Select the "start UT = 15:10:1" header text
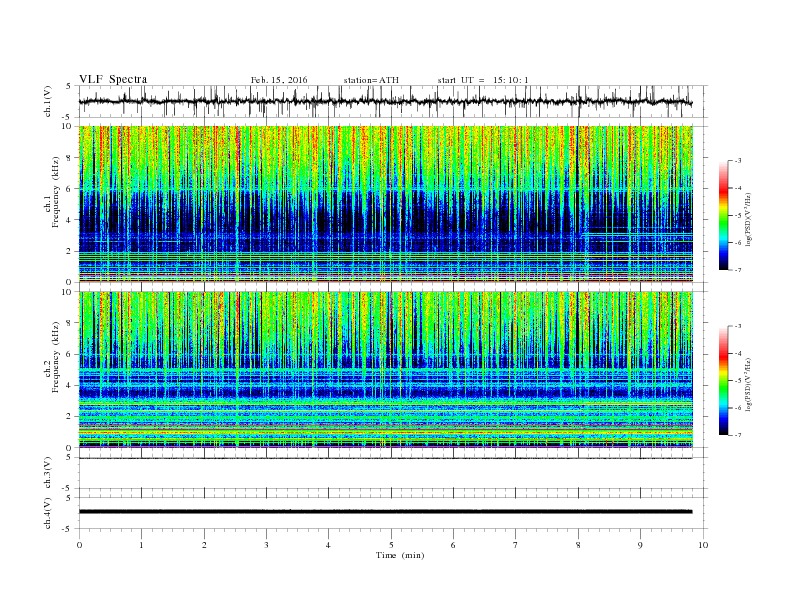 pos(483,80)
